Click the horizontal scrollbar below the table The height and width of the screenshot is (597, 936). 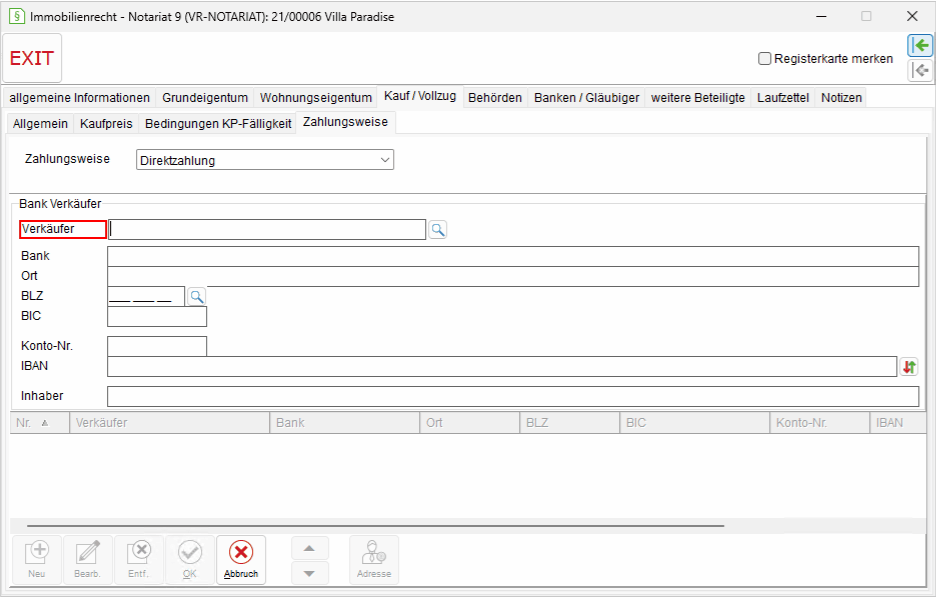pyautogui.click(x=375, y=526)
